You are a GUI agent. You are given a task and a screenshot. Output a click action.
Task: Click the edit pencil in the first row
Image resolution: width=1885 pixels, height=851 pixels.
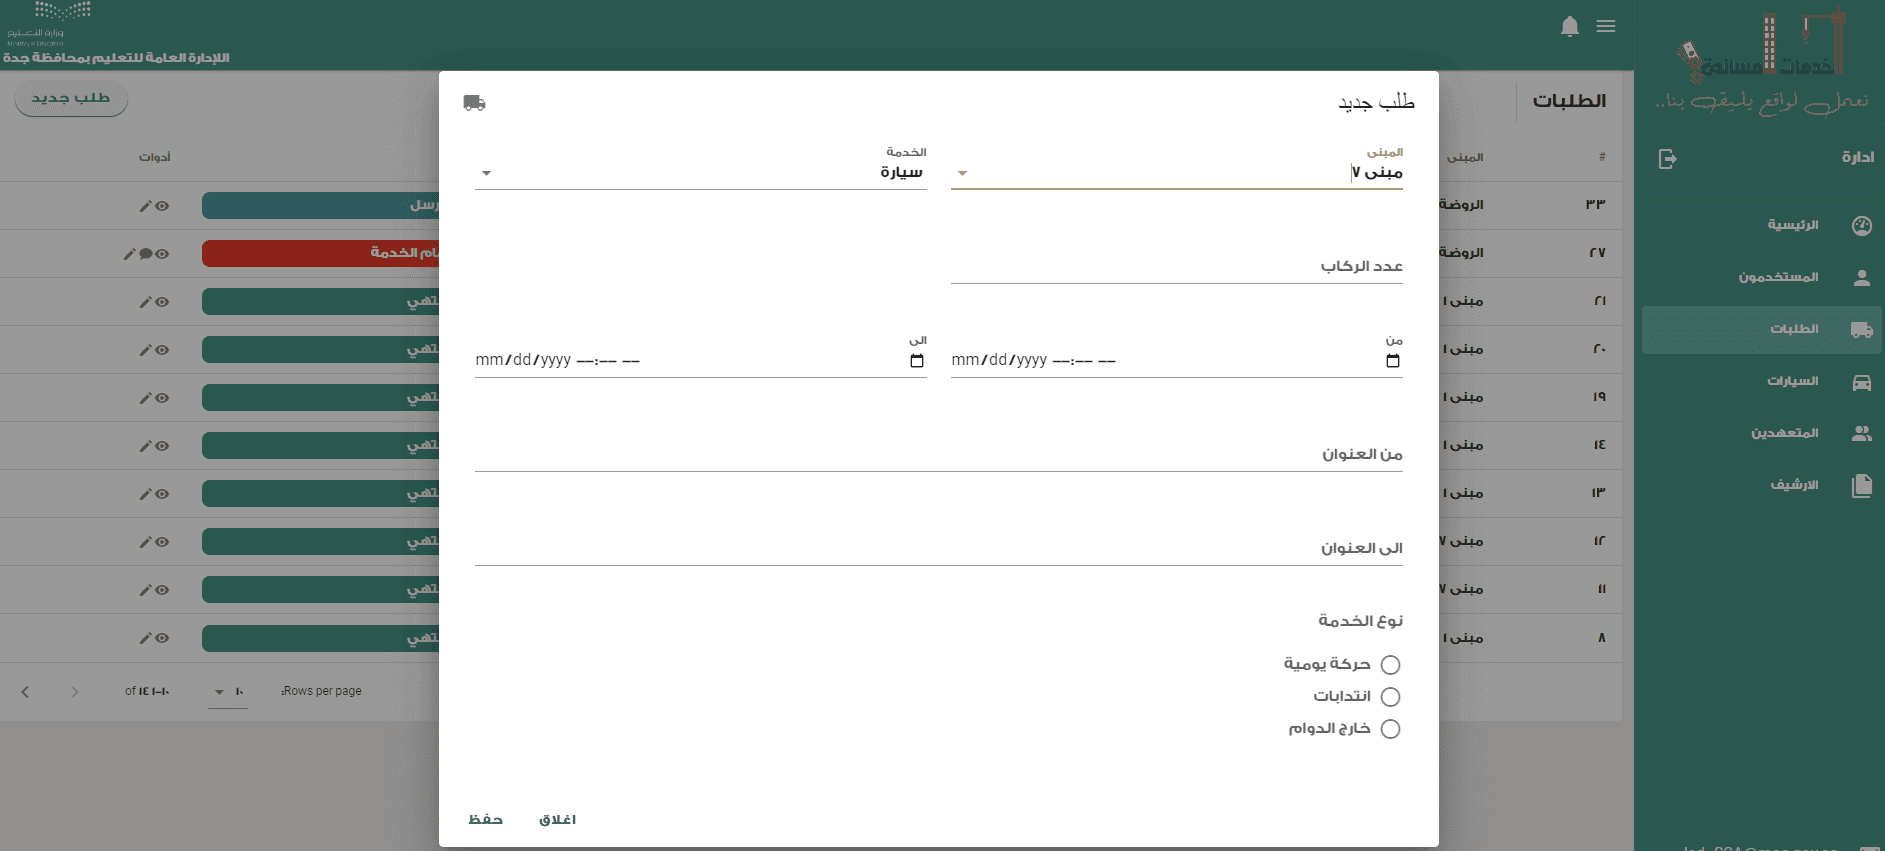click(x=145, y=206)
